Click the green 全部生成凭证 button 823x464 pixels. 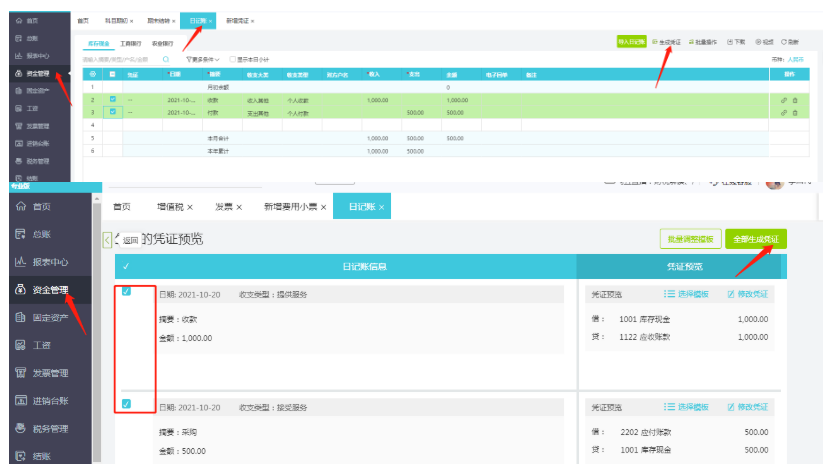(756, 239)
